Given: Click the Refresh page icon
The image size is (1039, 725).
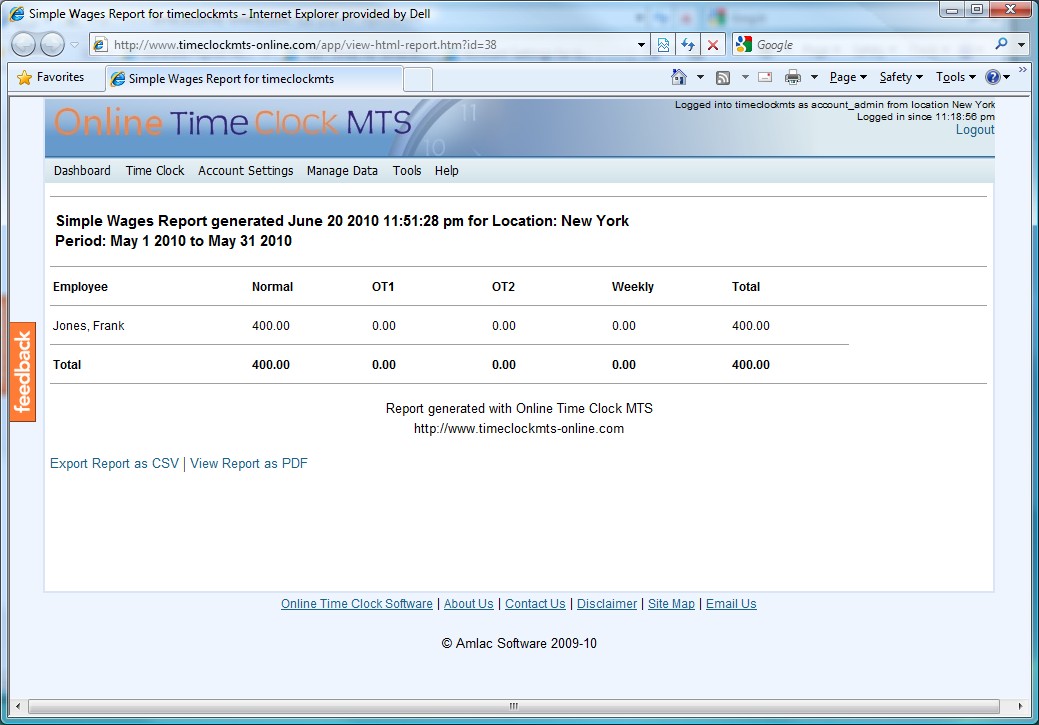Looking at the screenshot, I should tap(688, 45).
